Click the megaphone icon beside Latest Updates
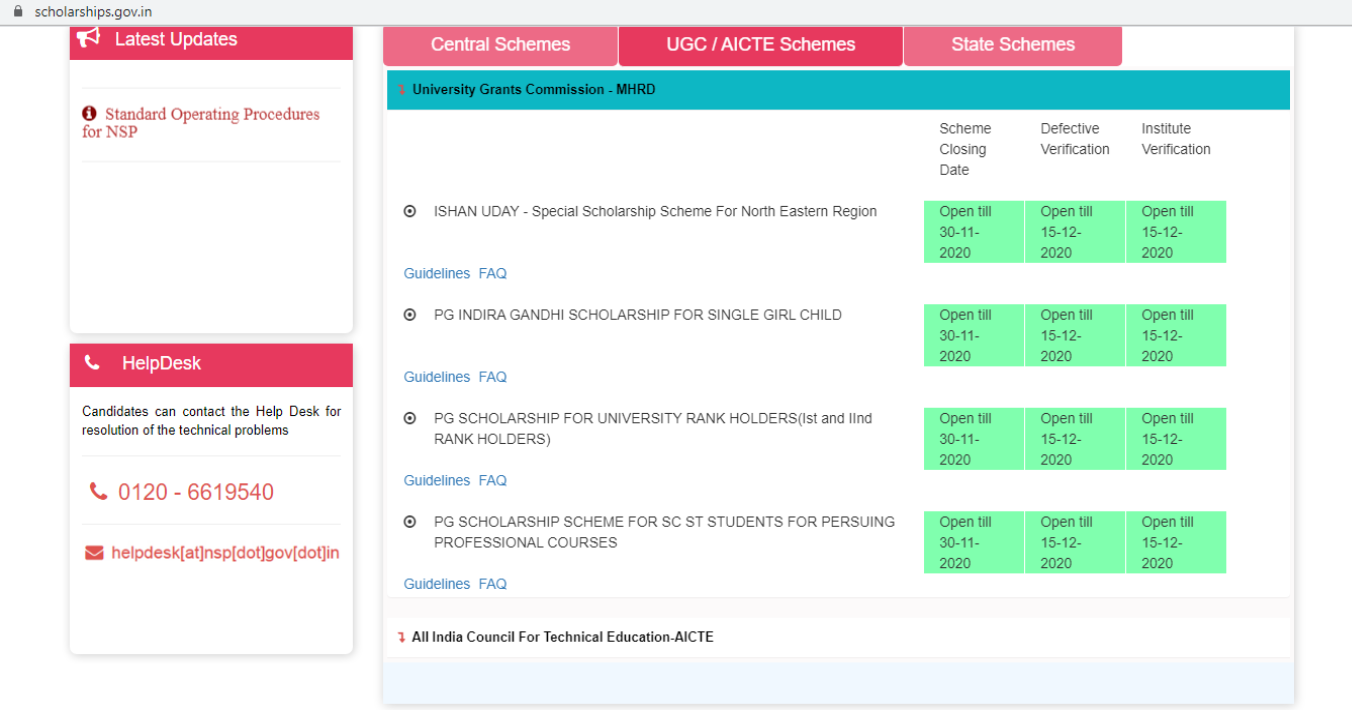The width and height of the screenshot is (1352, 710). 89,38
